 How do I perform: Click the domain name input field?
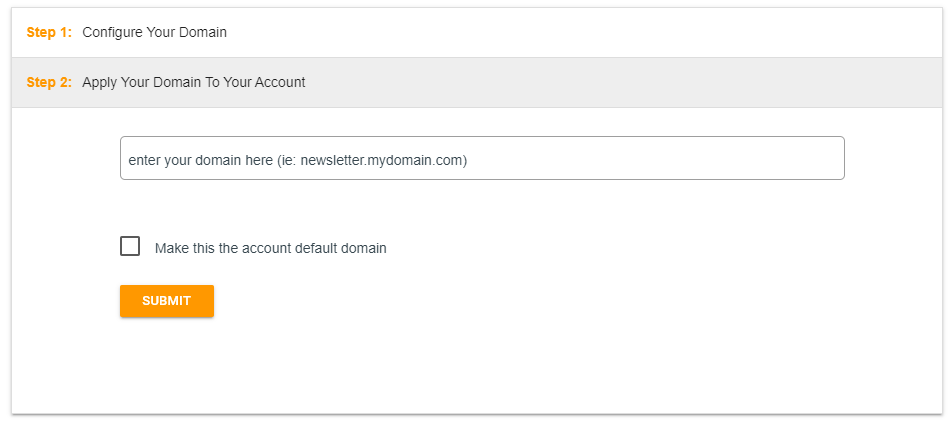coord(482,158)
